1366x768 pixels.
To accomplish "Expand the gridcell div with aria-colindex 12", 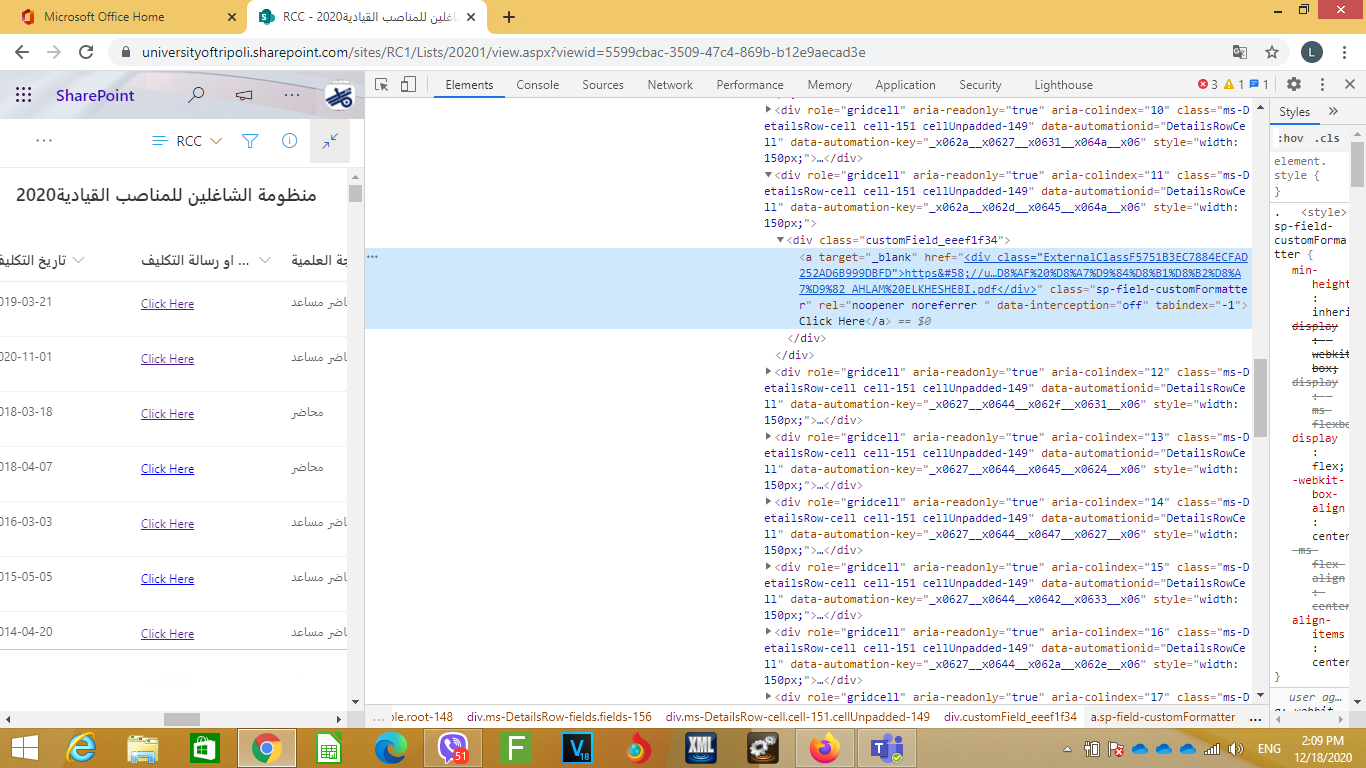I will pos(768,371).
